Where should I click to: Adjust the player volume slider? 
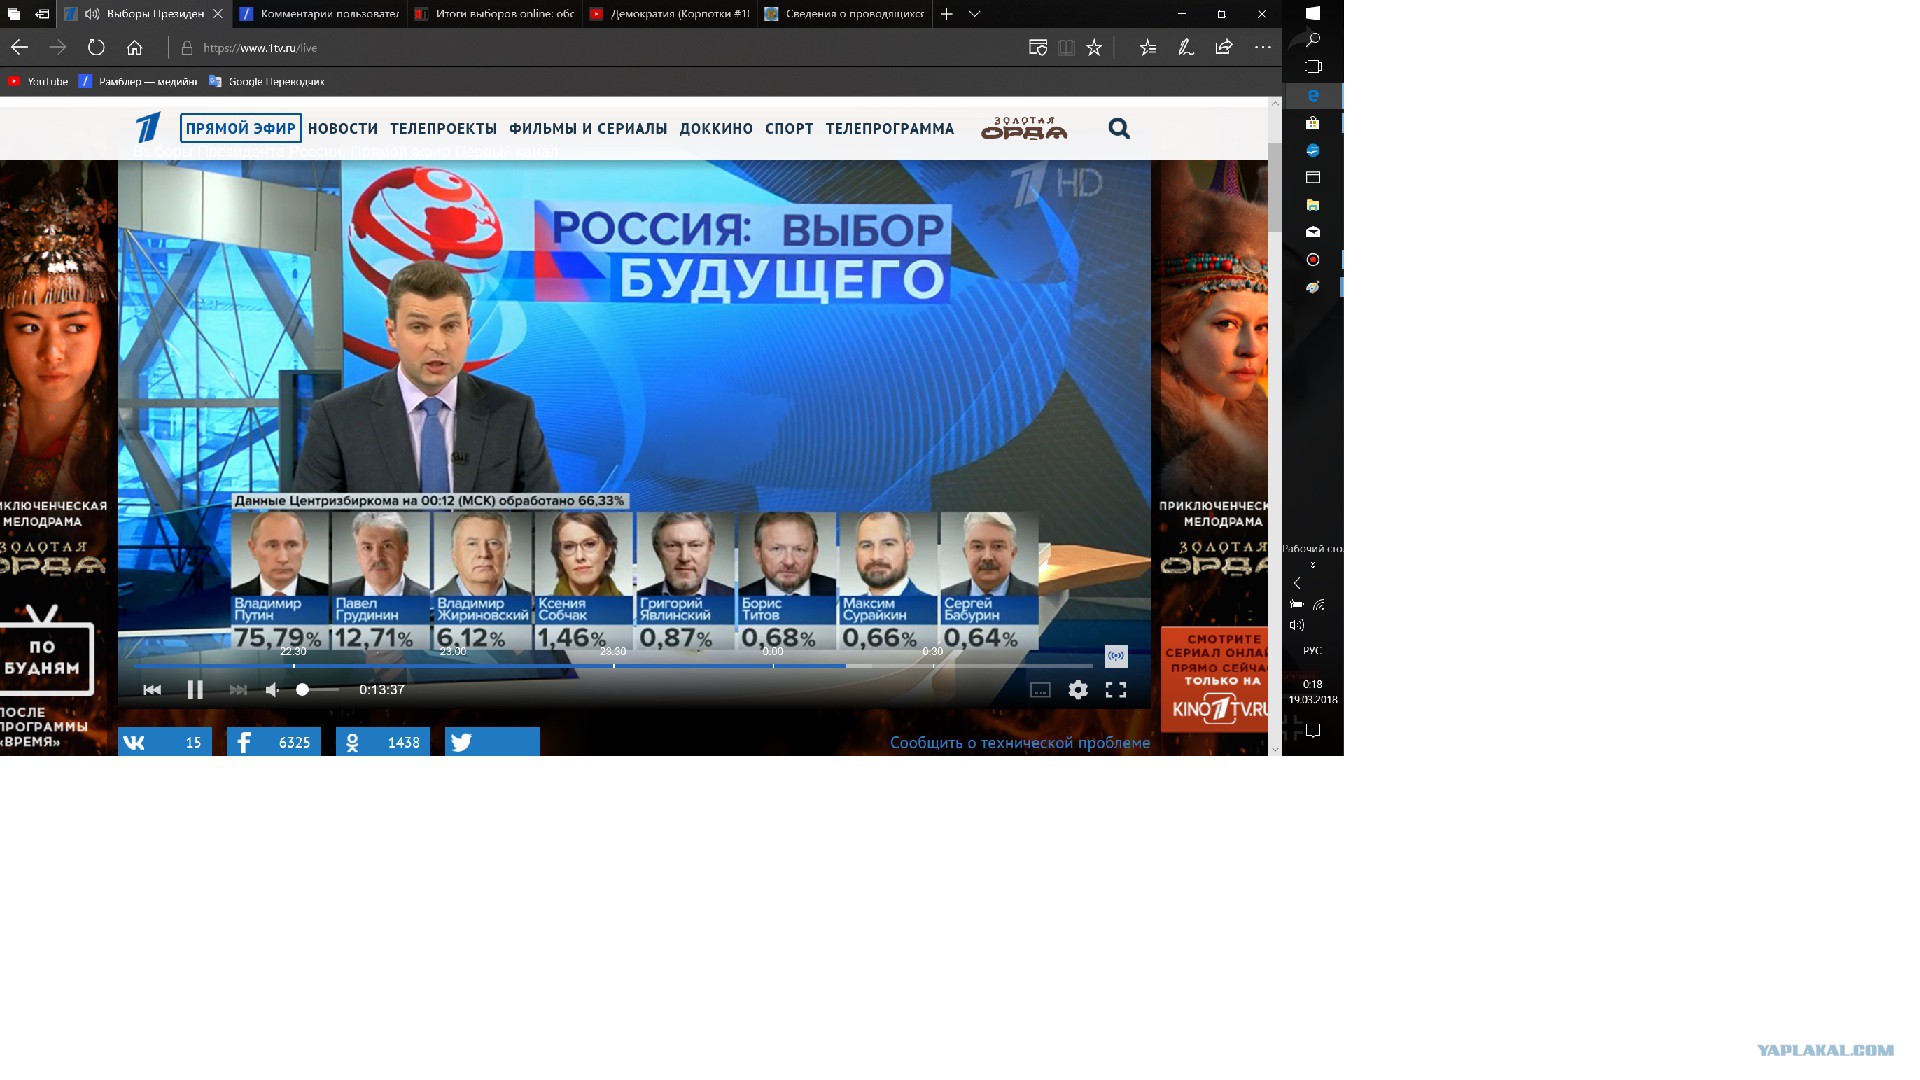click(318, 690)
